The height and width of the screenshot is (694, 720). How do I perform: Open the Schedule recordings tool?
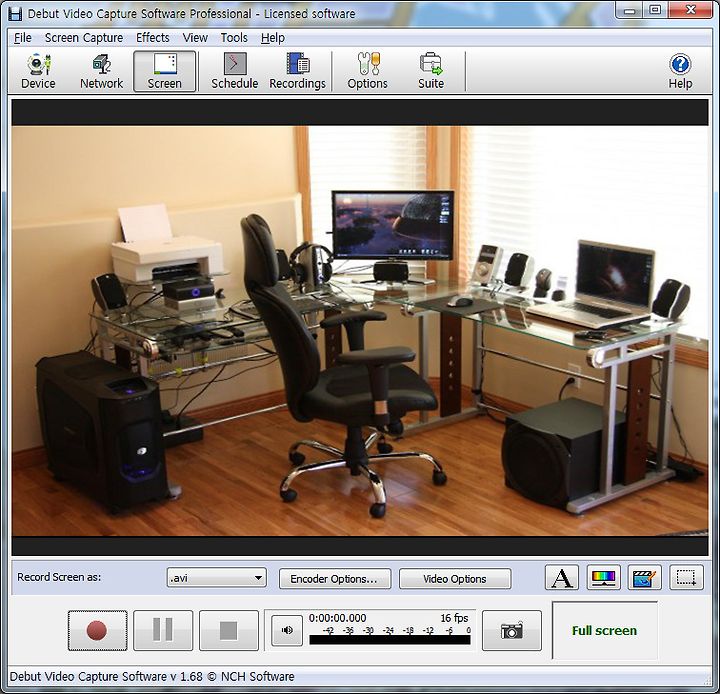coord(234,71)
